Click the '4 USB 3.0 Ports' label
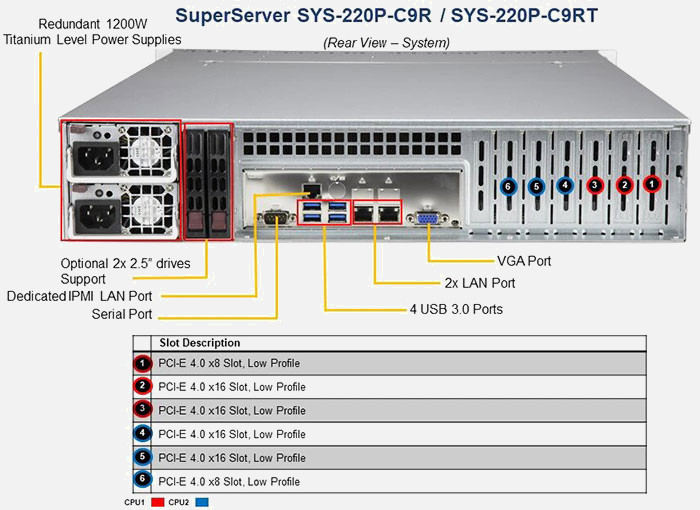The height and width of the screenshot is (510, 700). click(456, 309)
